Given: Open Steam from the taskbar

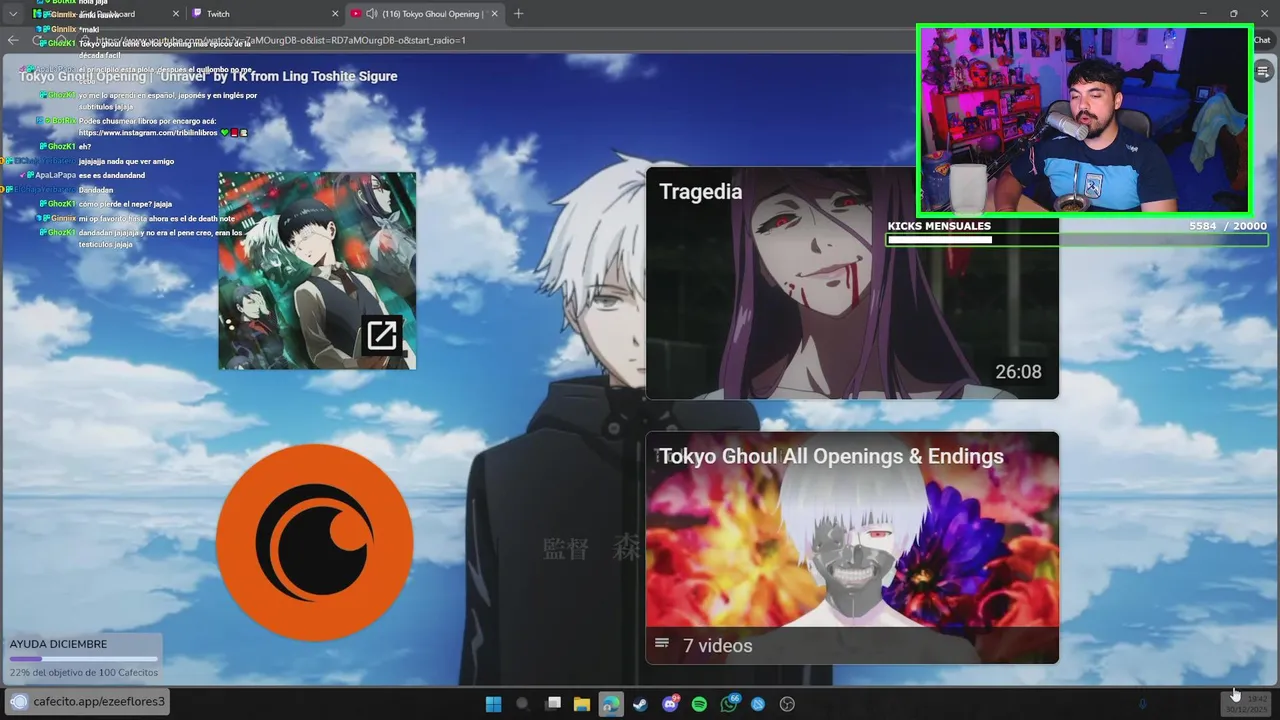Looking at the screenshot, I should point(640,704).
